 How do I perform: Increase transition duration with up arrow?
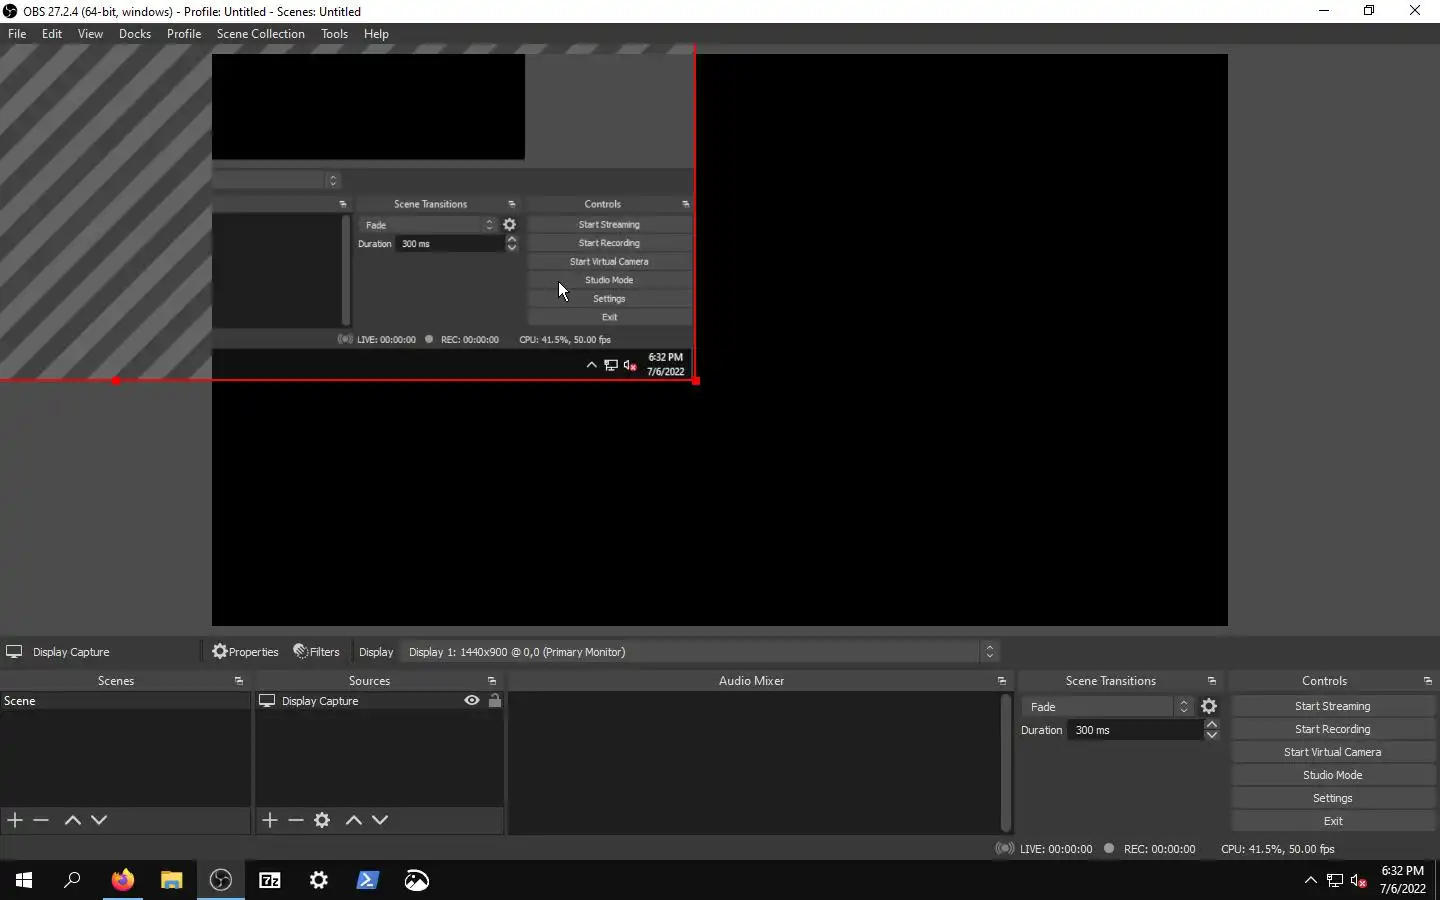[1212, 724]
